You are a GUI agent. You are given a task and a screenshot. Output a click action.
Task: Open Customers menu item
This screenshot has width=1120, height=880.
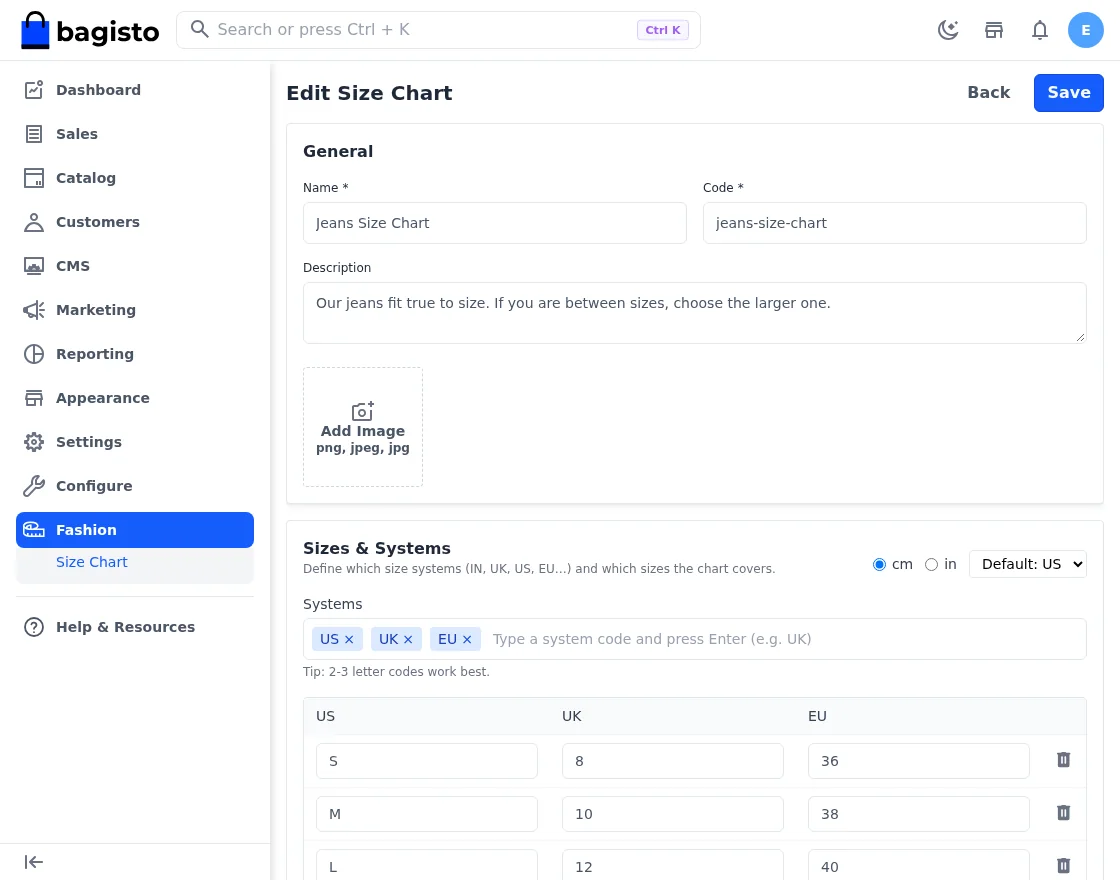(135, 222)
